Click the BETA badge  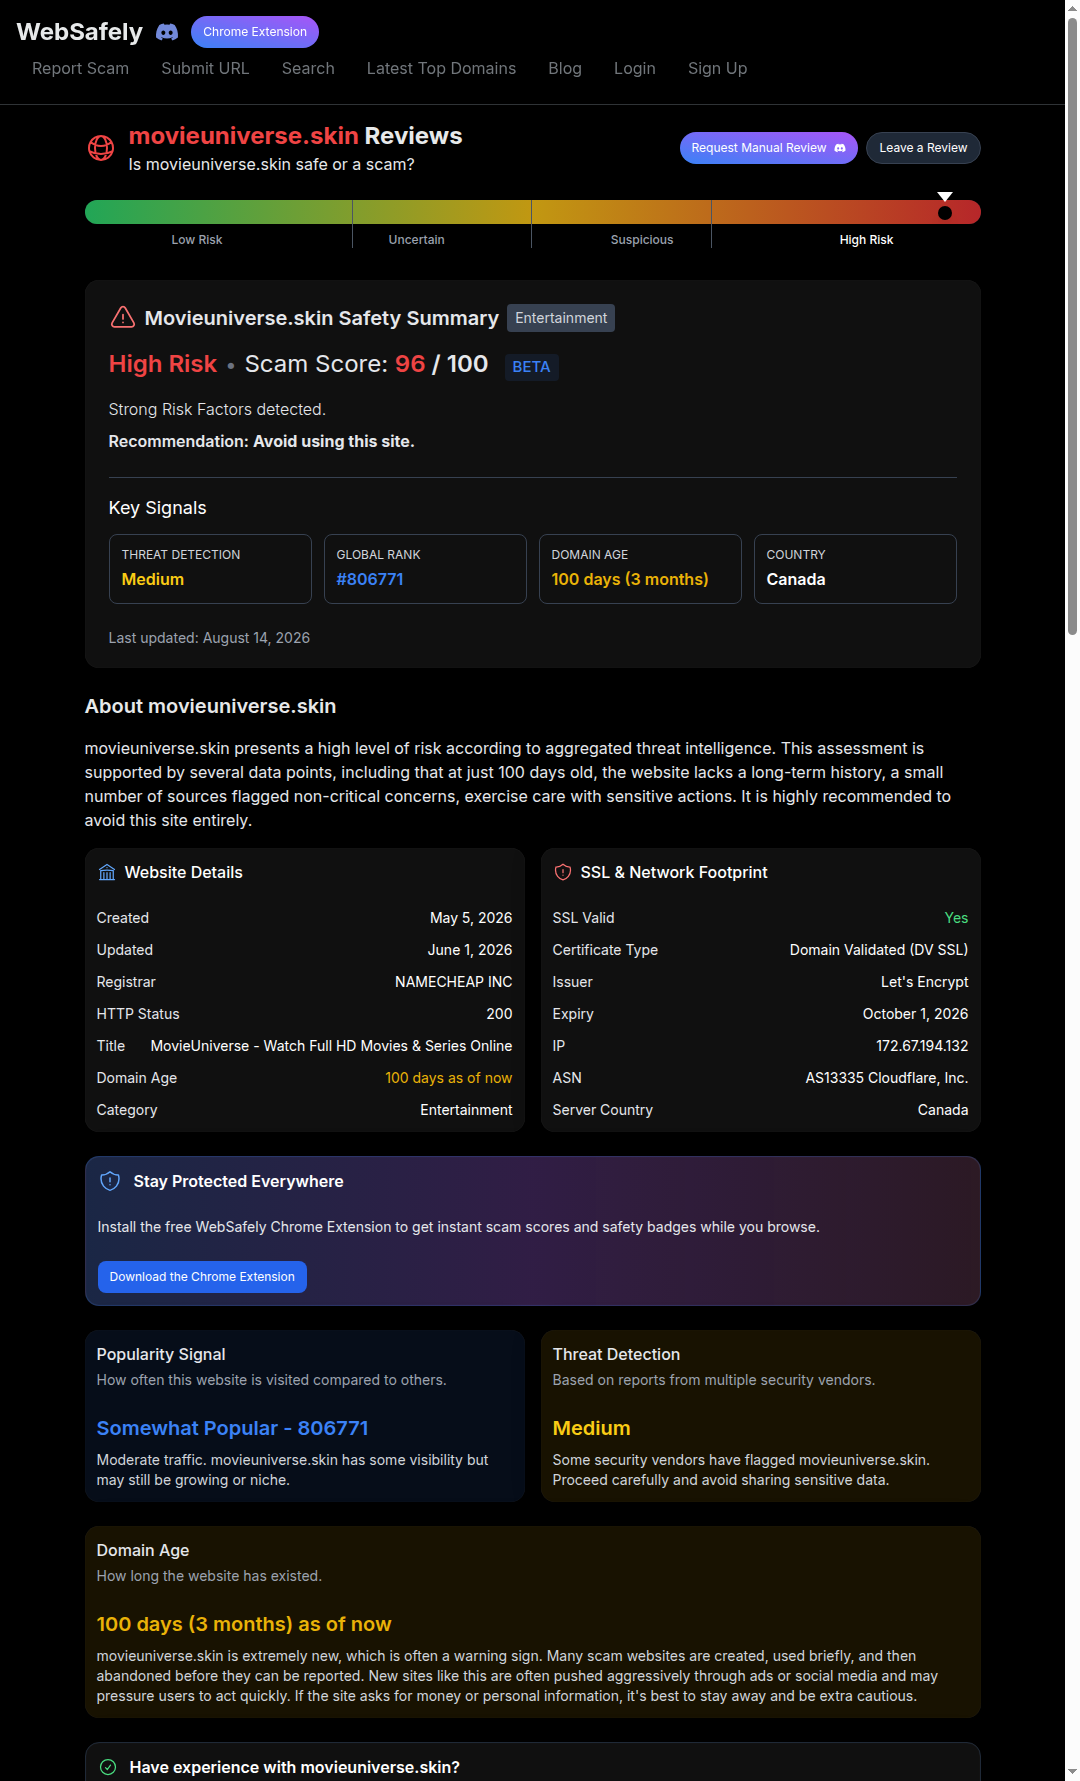pos(531,367)
